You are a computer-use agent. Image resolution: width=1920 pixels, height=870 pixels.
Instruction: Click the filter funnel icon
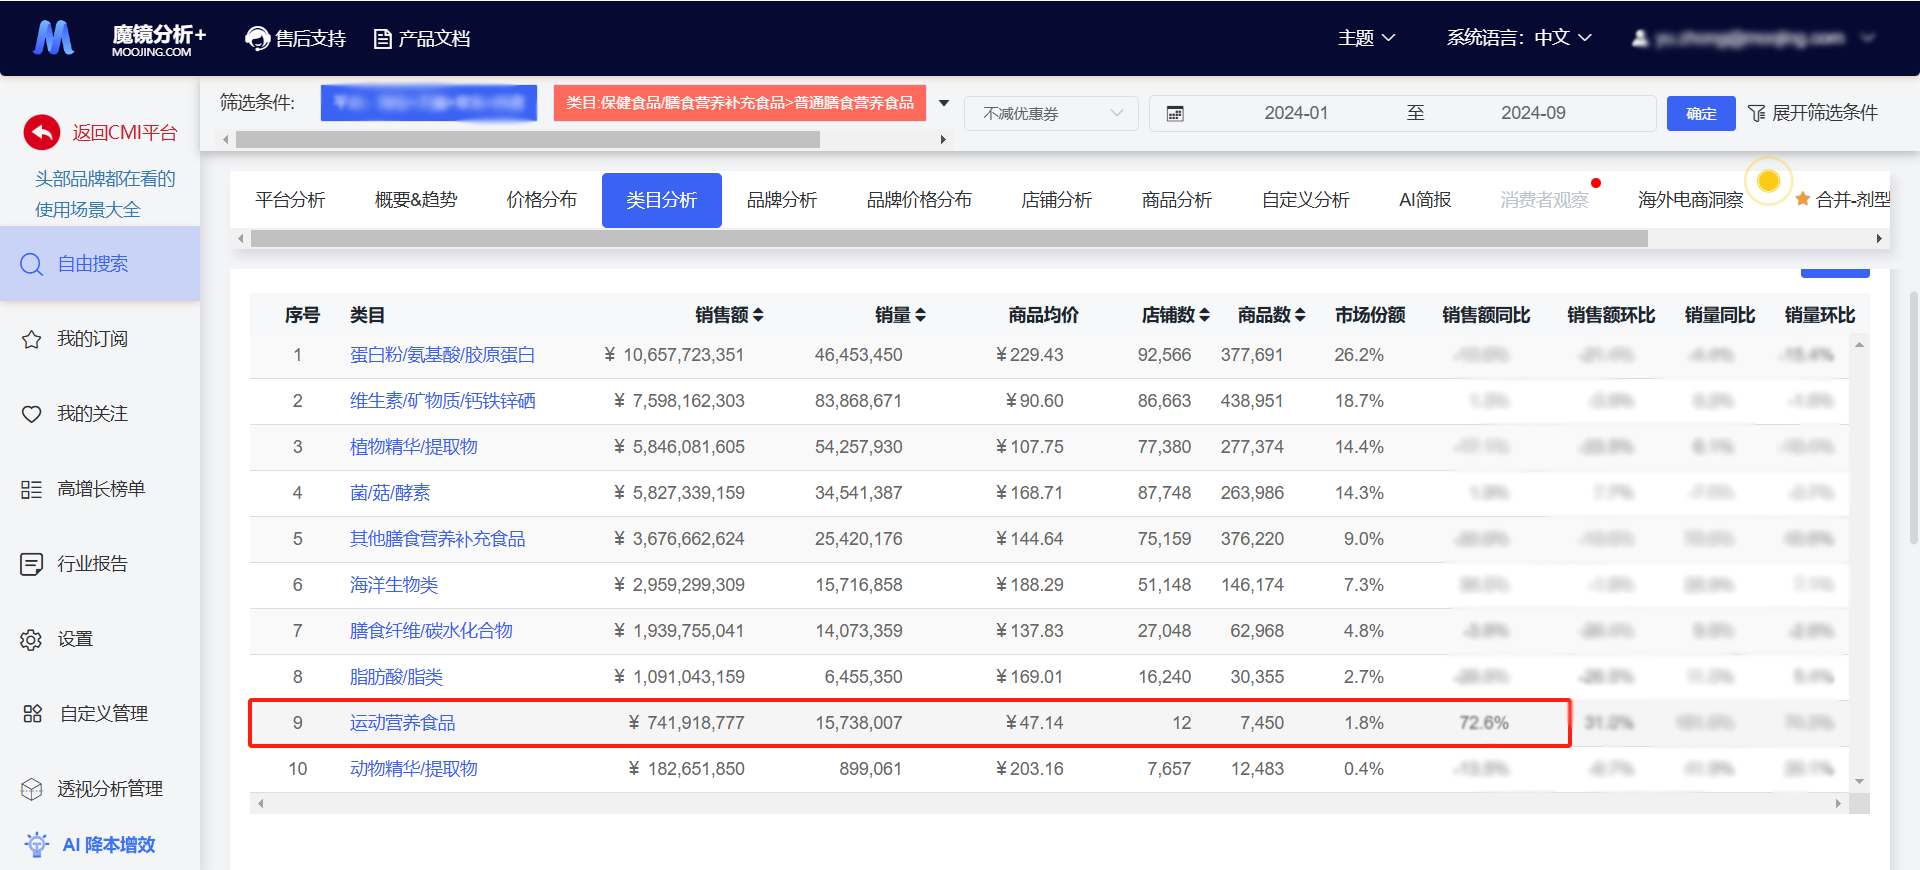(1756, 113)
